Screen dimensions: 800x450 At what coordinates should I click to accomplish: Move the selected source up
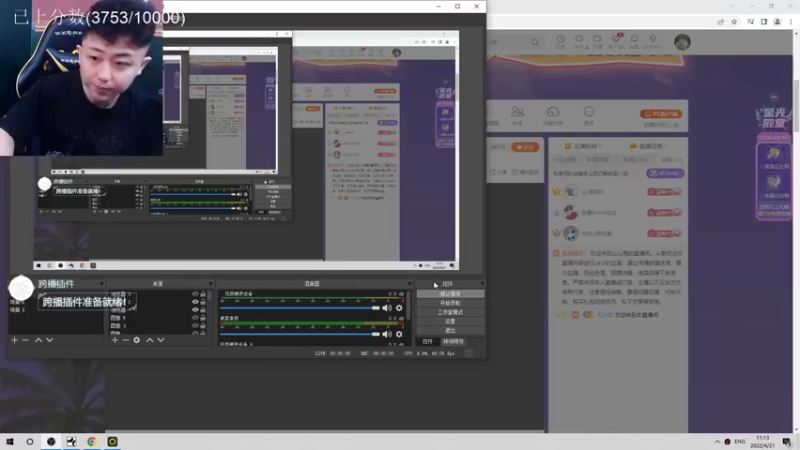(x=150, y=340)
